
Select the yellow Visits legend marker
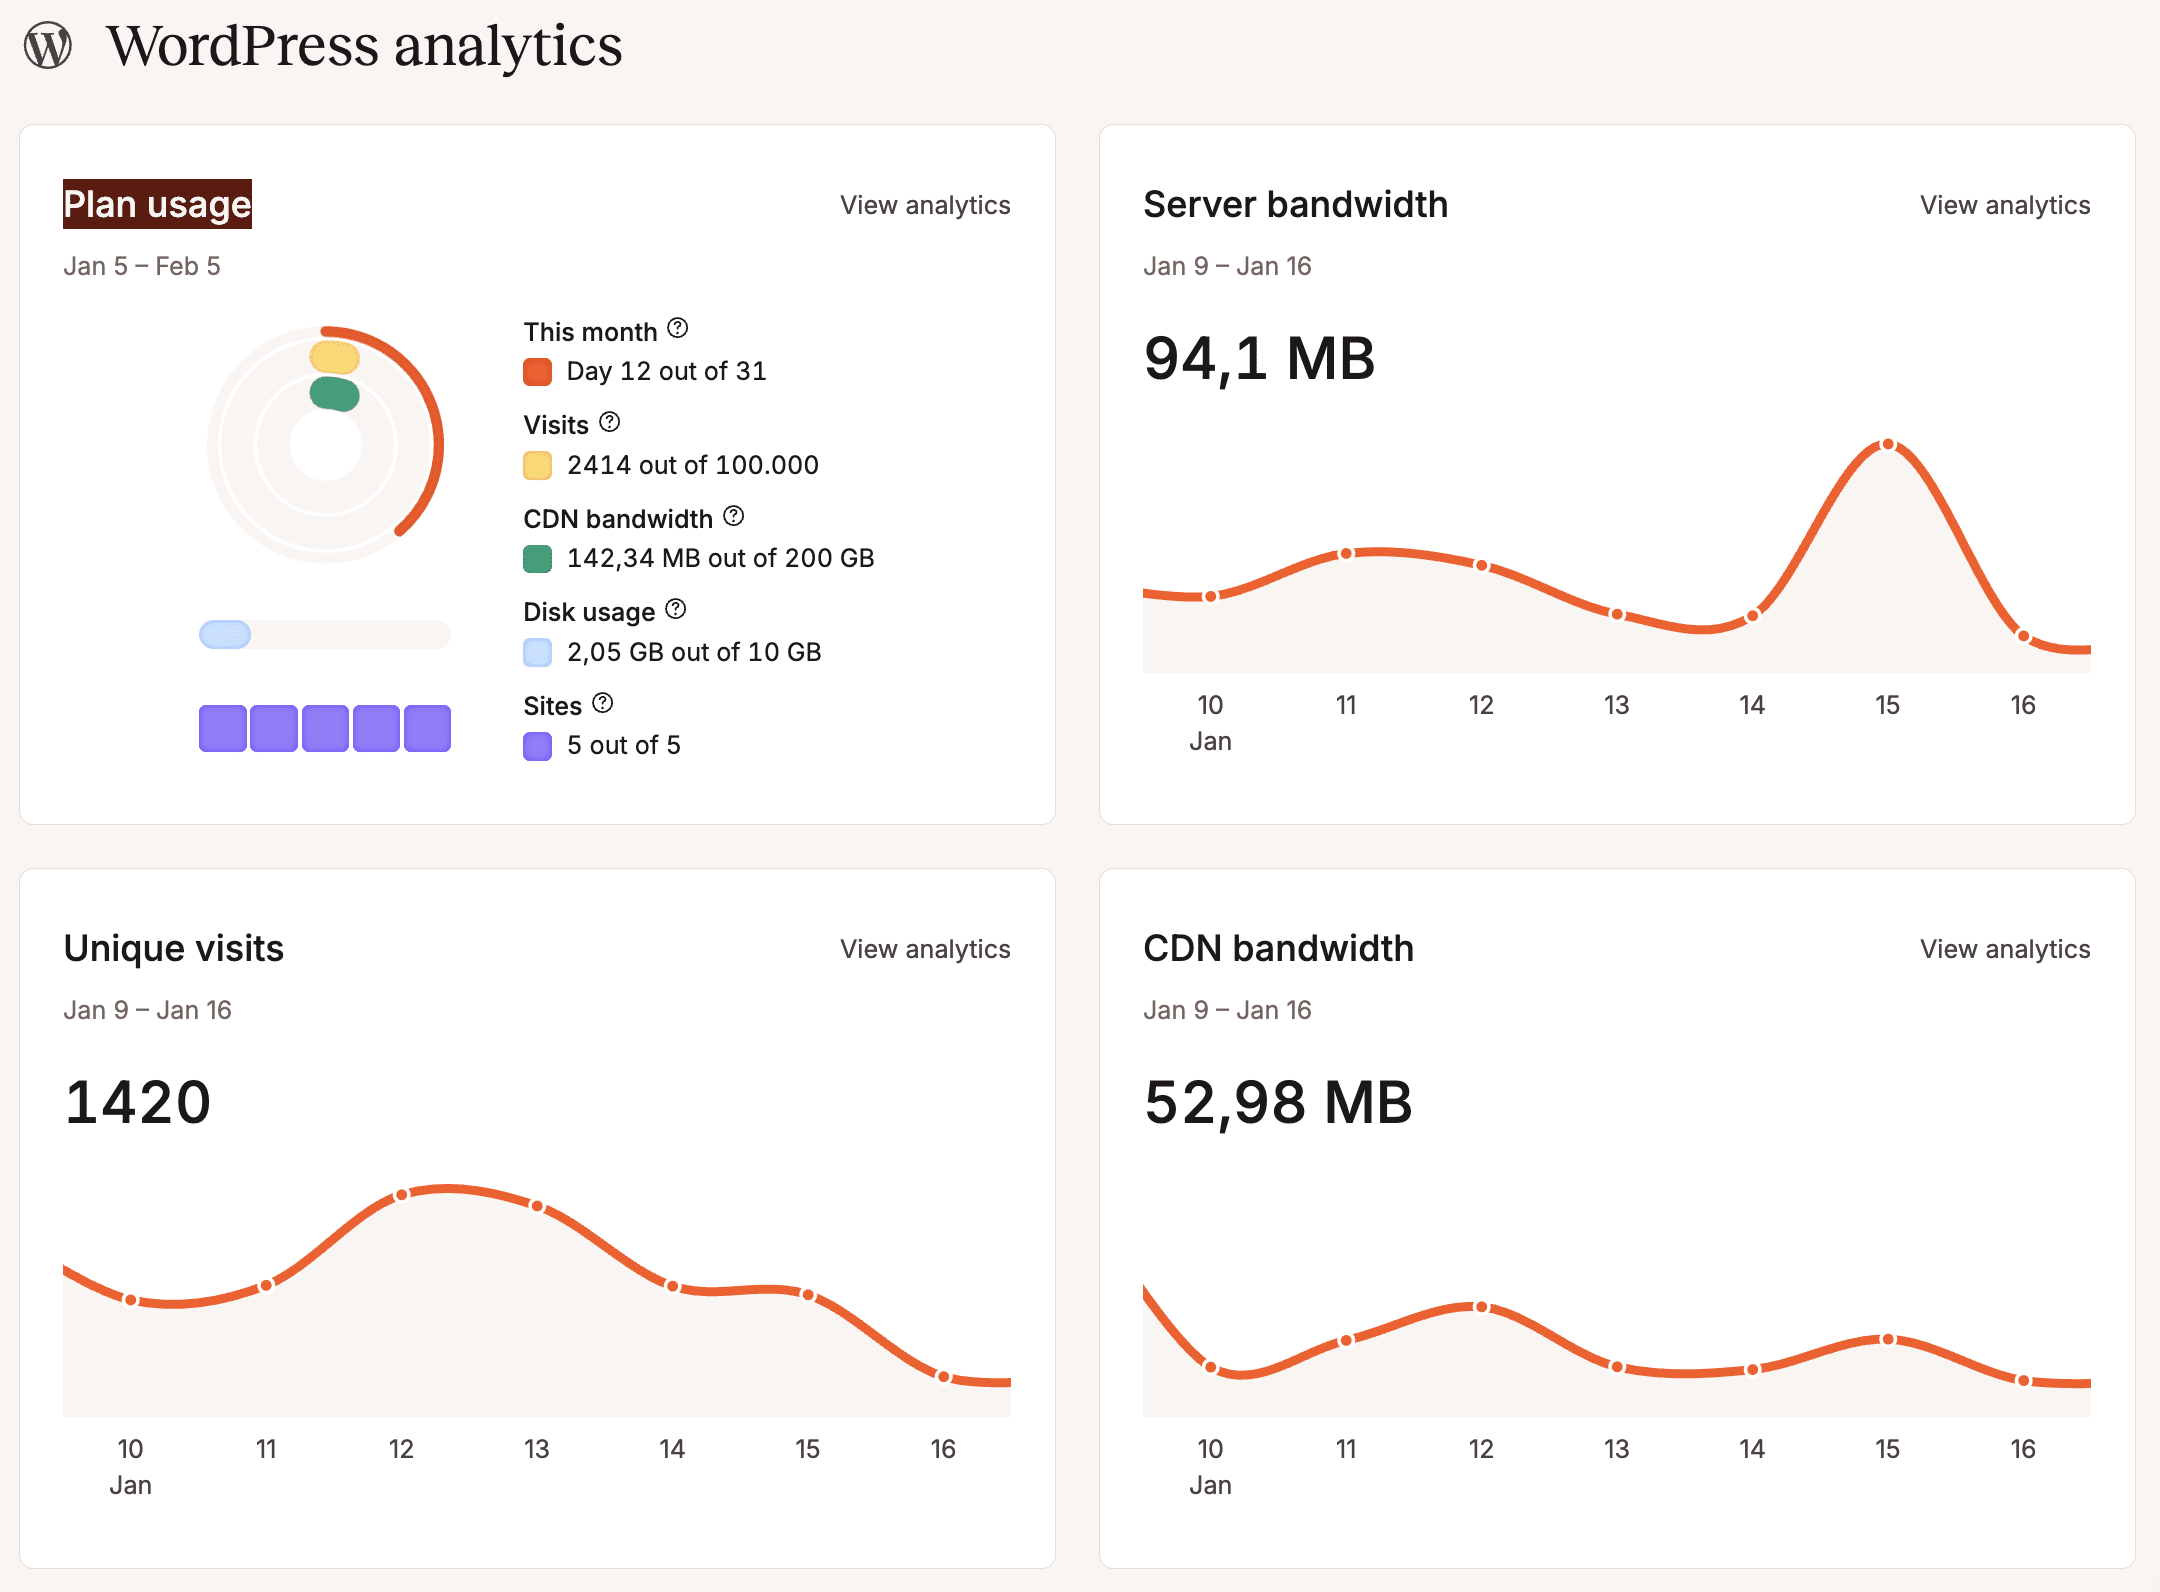point(538,464)
